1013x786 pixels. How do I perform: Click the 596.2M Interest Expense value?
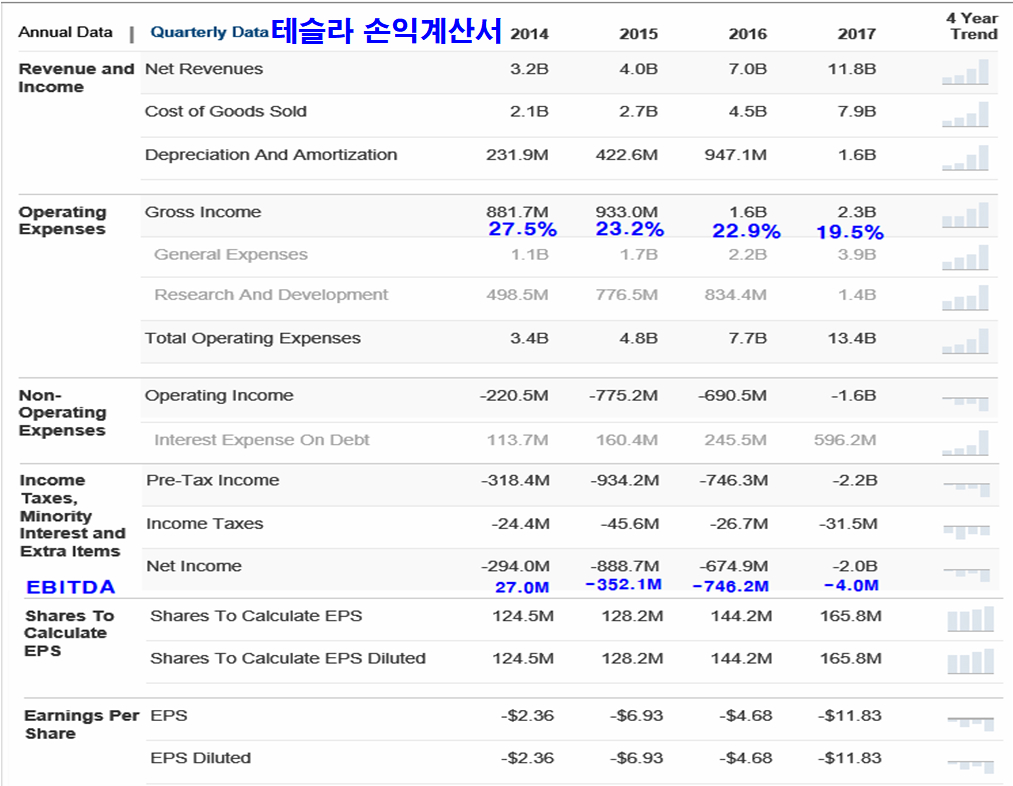point(845,440)
